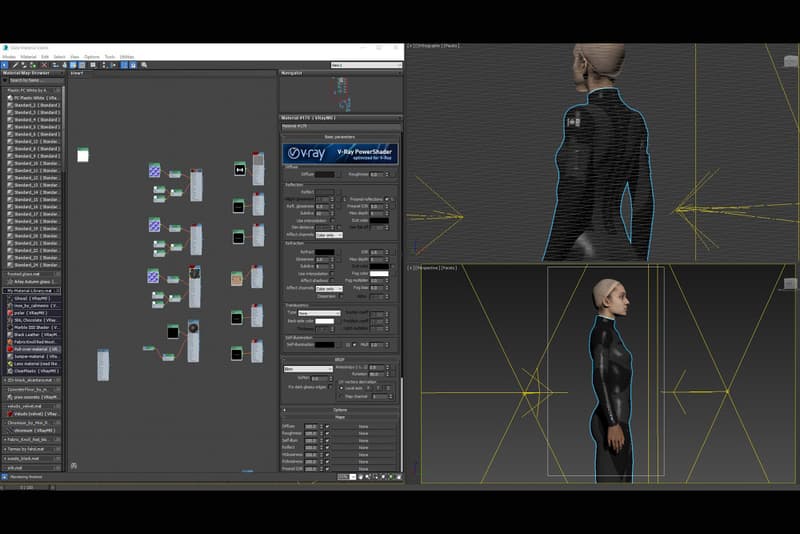The width and height of the screenshot is (800, 534).
Task: Click Perspective viewport label menu
Action: pyautogui.click(x=433, y=268)
